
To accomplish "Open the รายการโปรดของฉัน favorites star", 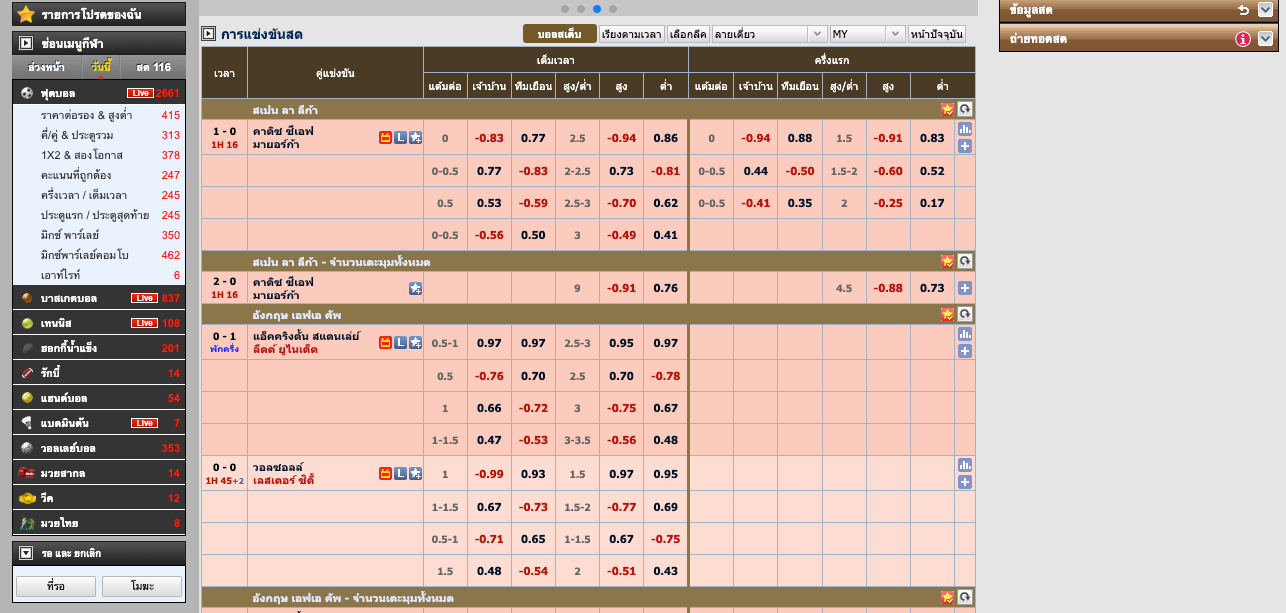I will pos(26,14).
